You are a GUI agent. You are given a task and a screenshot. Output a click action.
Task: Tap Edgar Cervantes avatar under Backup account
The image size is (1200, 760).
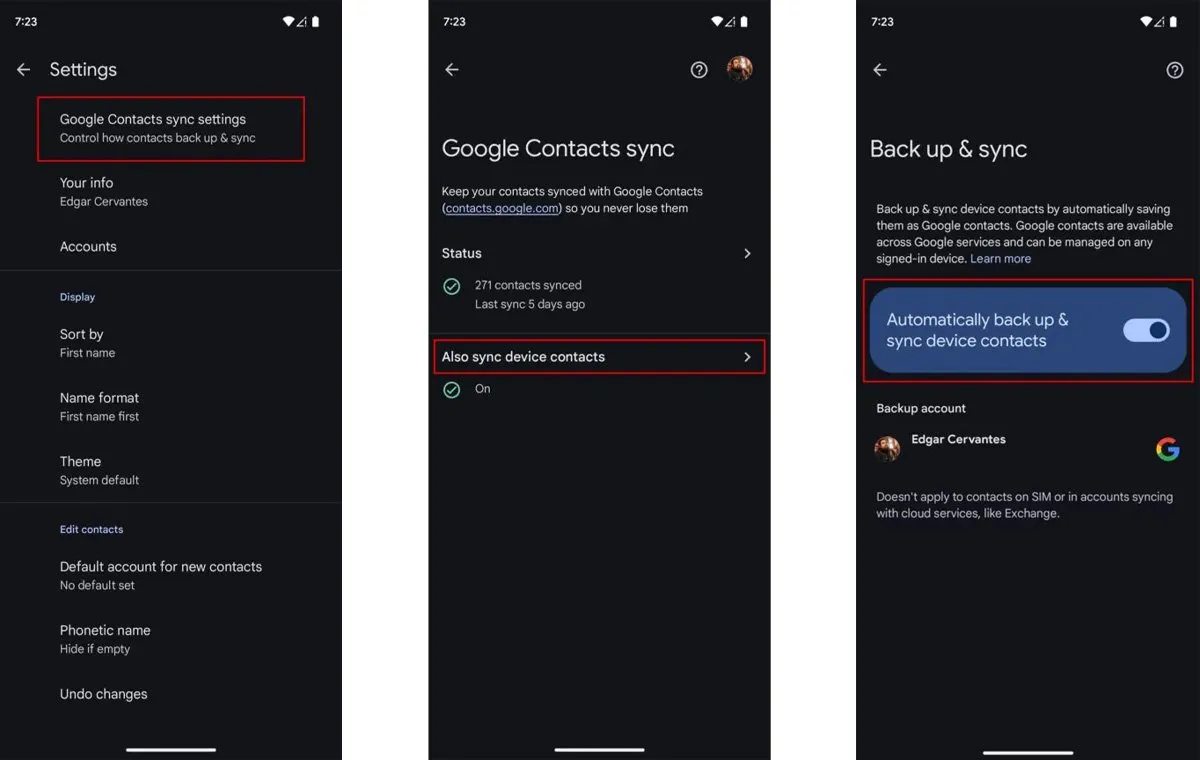[x=887, y=448]
